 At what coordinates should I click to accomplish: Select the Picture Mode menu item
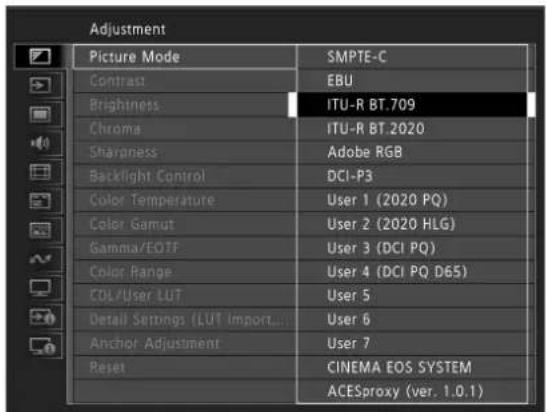(x=185, y=56)
